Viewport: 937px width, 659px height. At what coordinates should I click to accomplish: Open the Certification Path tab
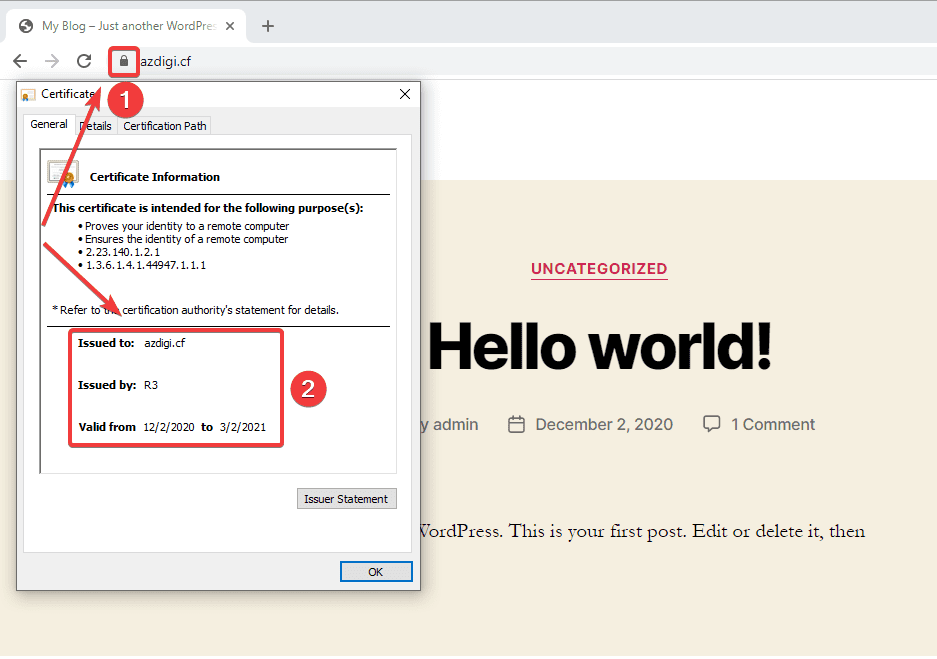pyautogui.click(x=163, y=125)
